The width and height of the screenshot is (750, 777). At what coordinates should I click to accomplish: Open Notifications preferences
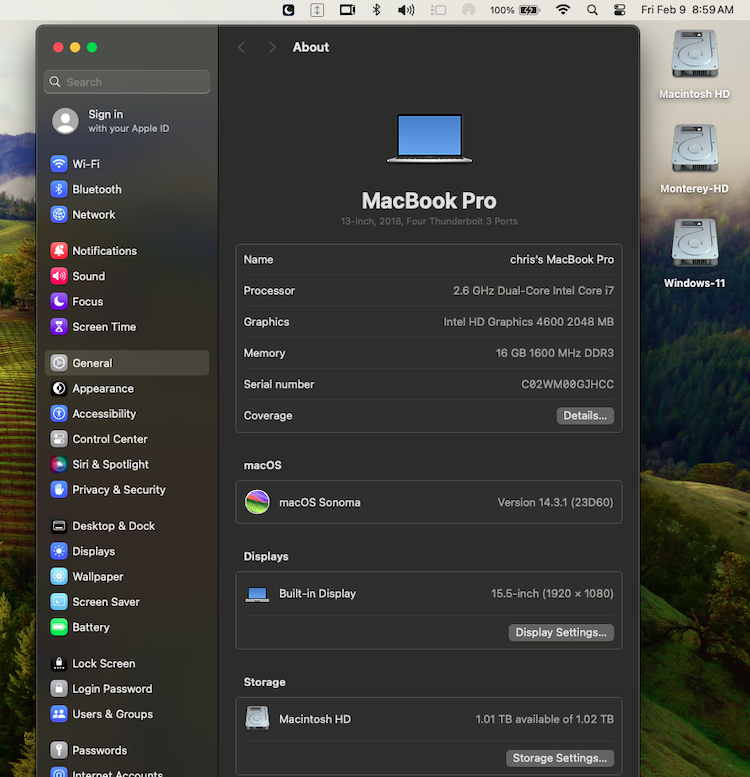pyautogui.click(x=127, y=251)
